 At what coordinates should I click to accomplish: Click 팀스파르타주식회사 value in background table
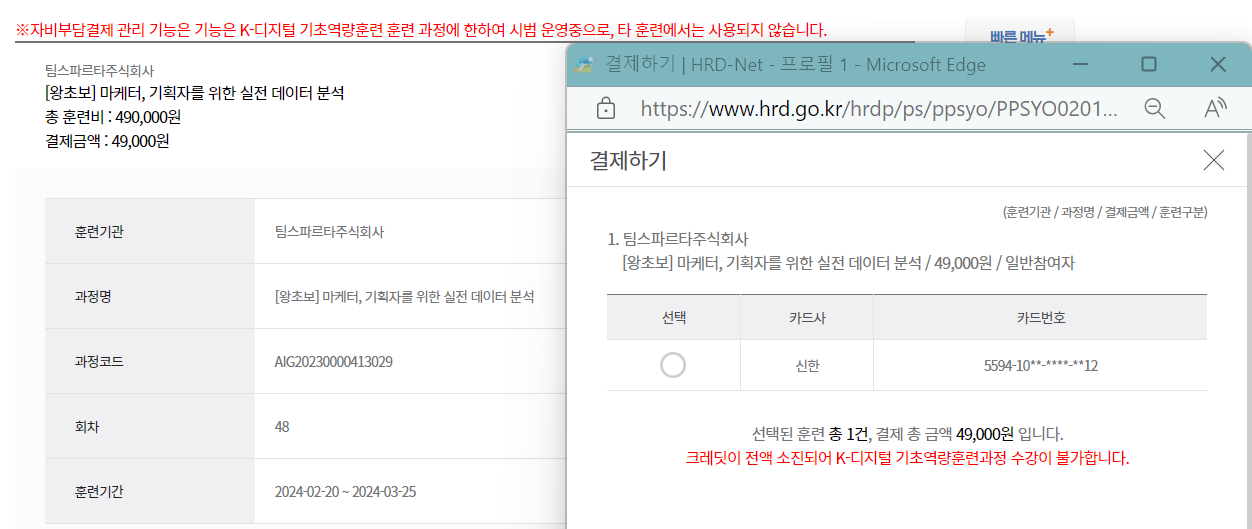[329, 231]
